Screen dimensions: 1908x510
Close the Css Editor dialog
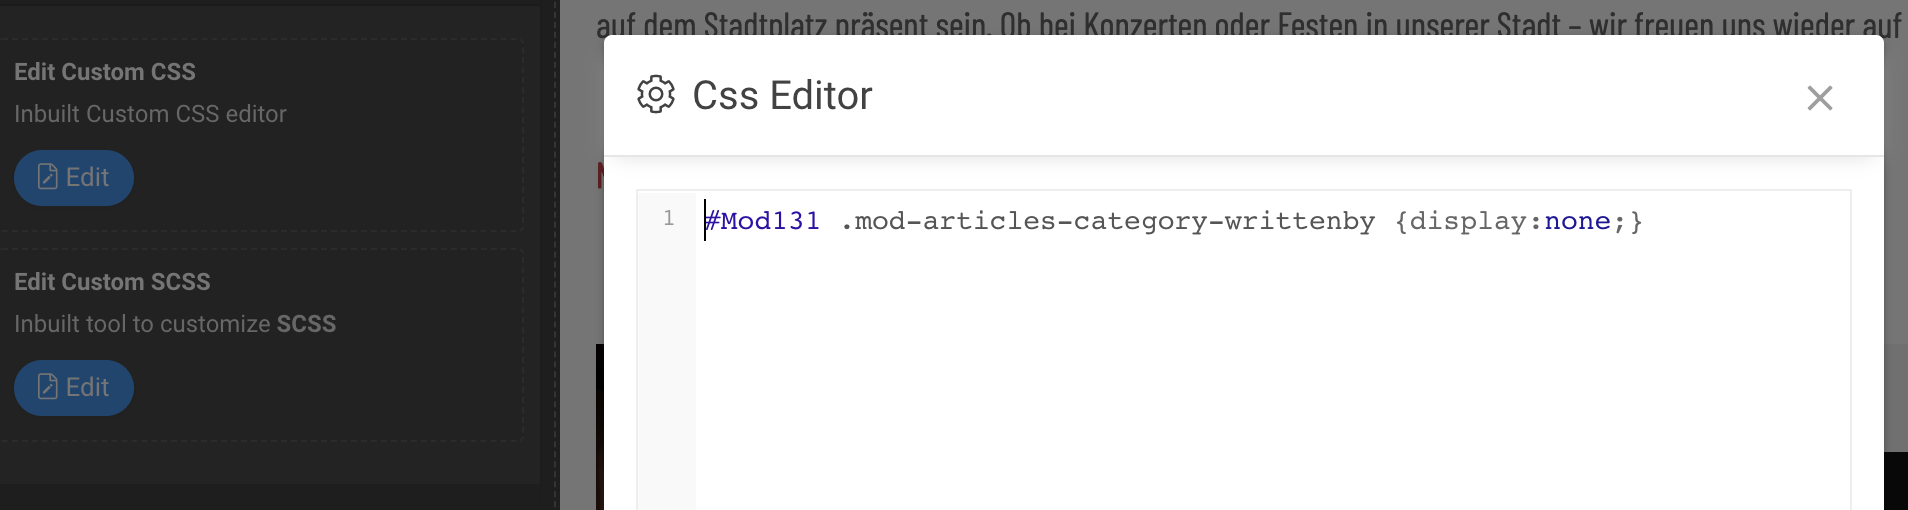click(x=1819, y=98)
